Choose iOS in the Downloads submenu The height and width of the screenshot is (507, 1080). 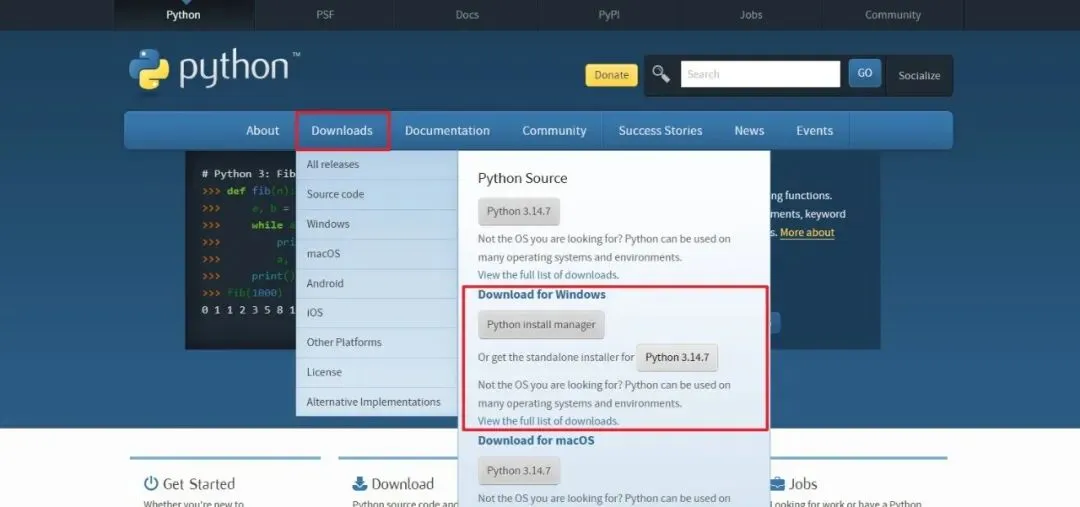377,313
